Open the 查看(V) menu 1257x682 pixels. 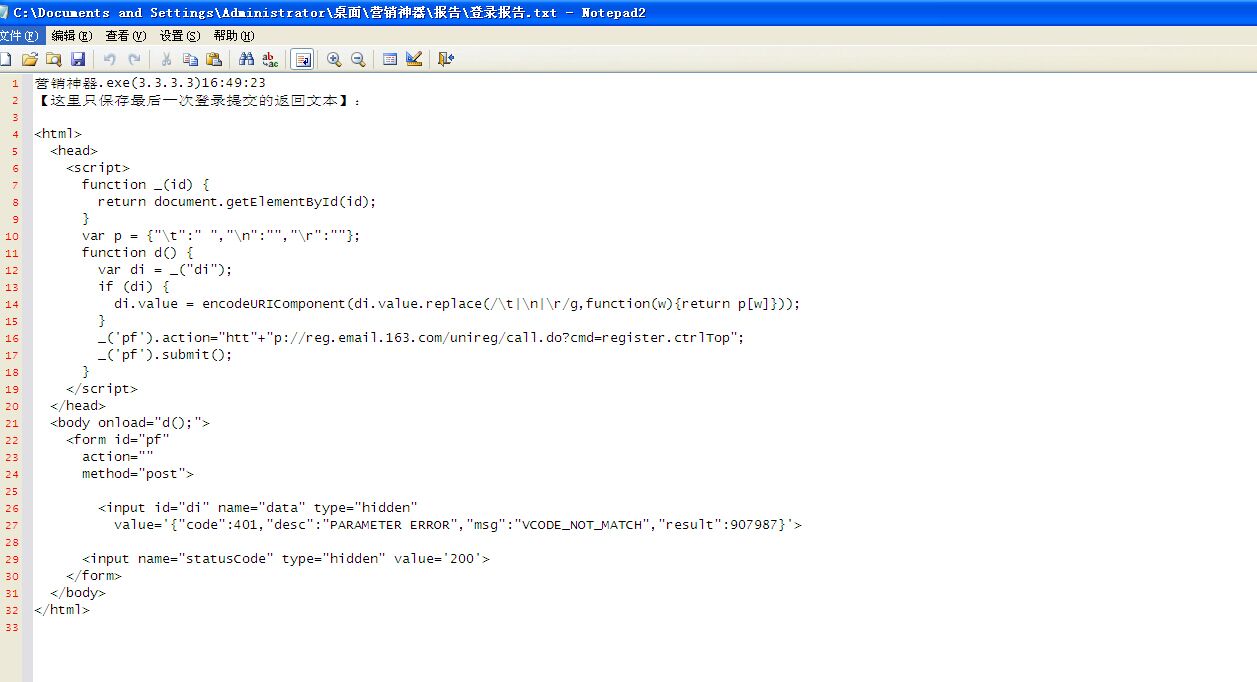(x=125, y=35)
